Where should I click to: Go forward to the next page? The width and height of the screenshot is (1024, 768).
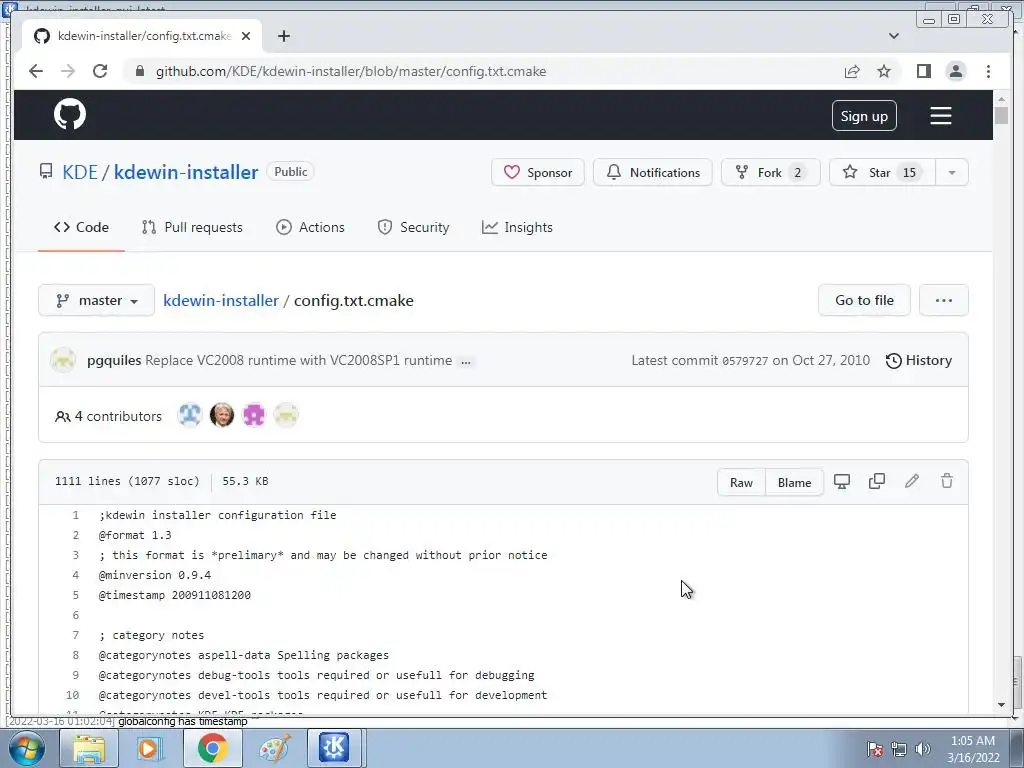[68, 71]
